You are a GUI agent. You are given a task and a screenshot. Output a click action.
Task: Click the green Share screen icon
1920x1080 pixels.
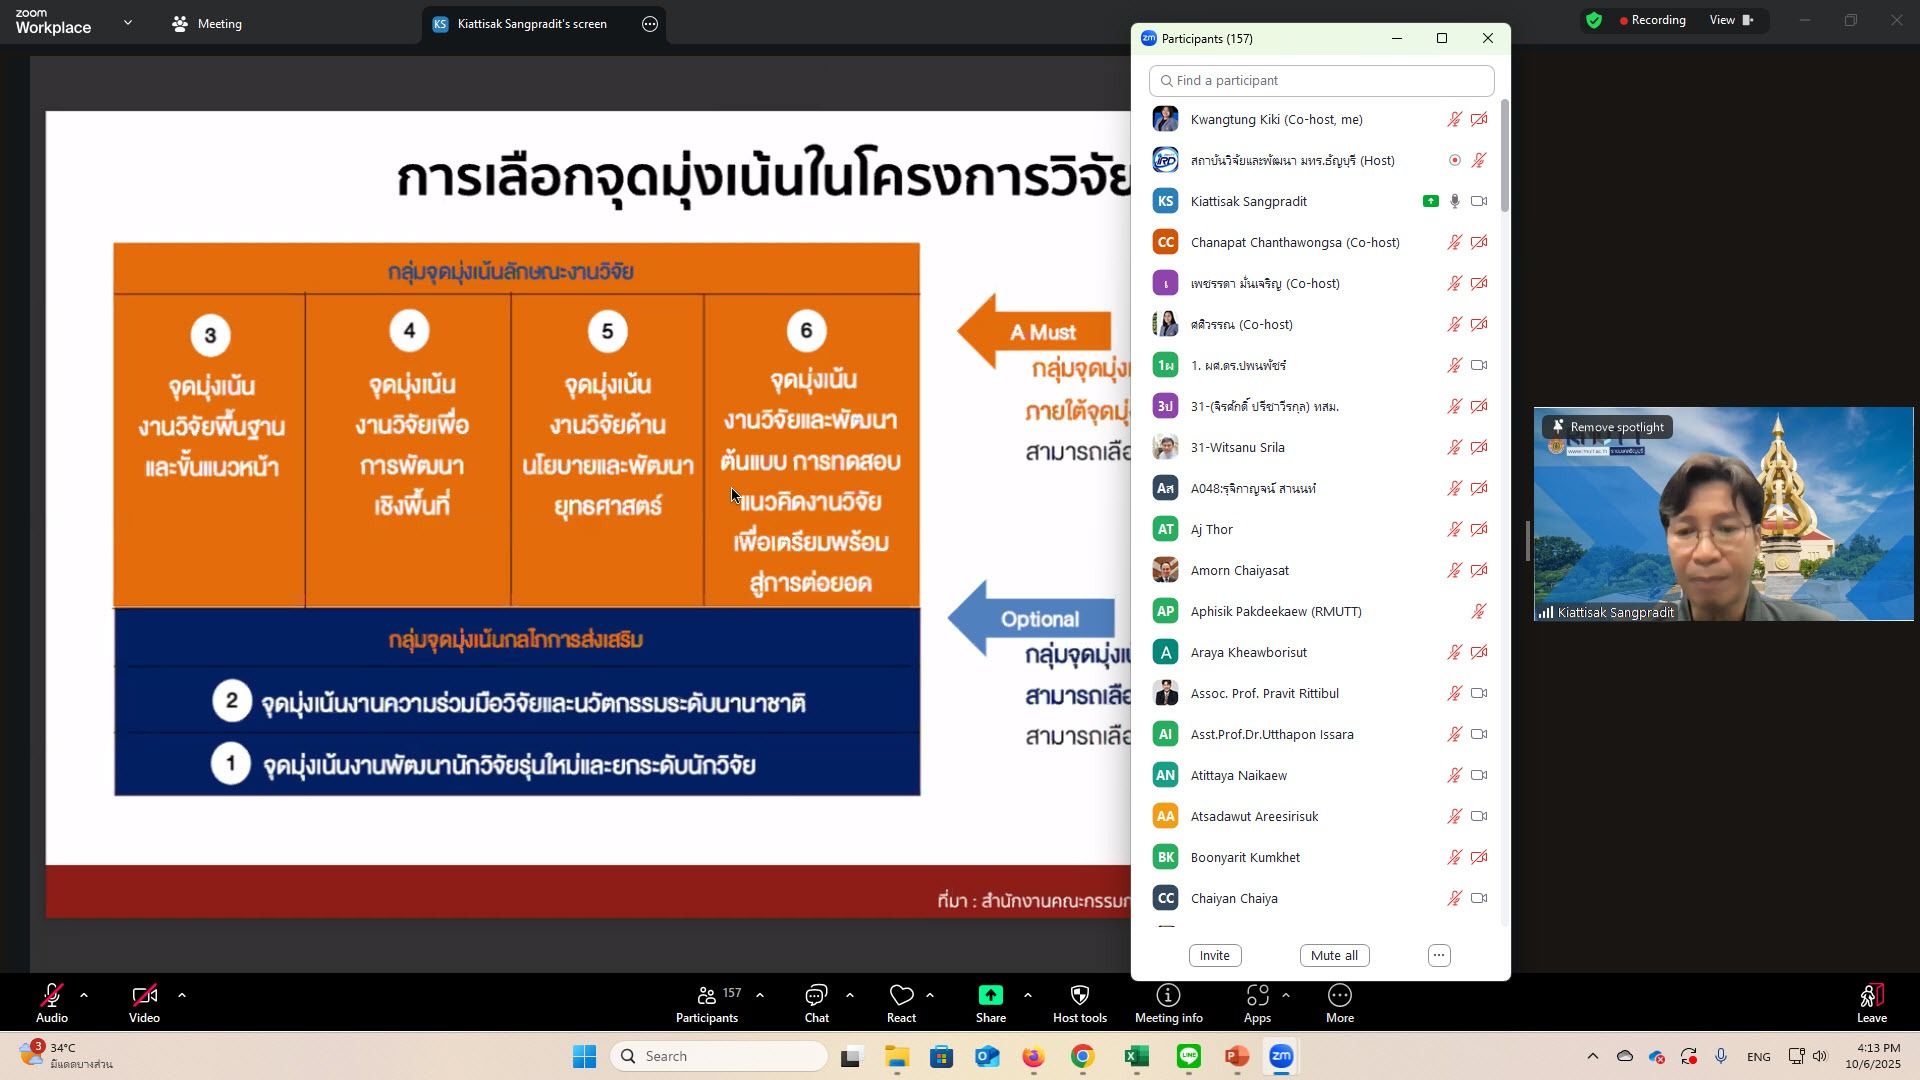click(990, 996)
